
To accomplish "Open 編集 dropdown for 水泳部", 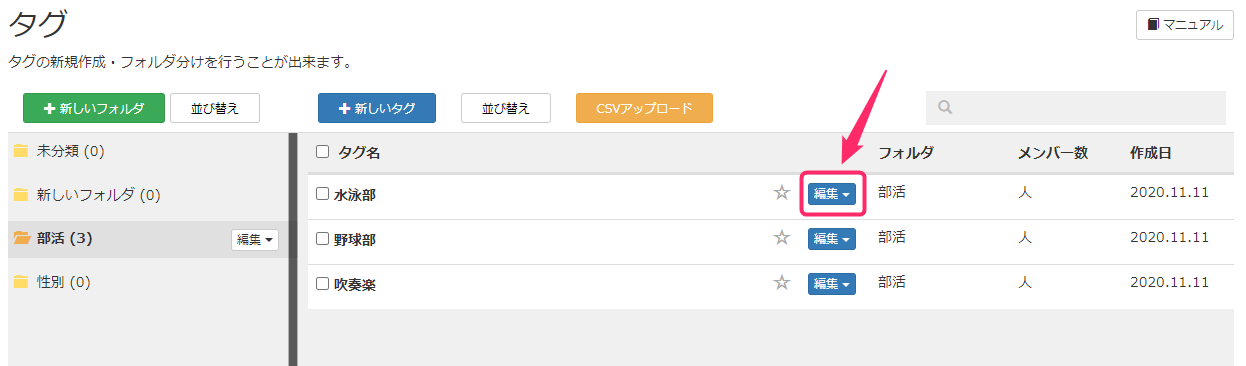I will pos(832,194).
